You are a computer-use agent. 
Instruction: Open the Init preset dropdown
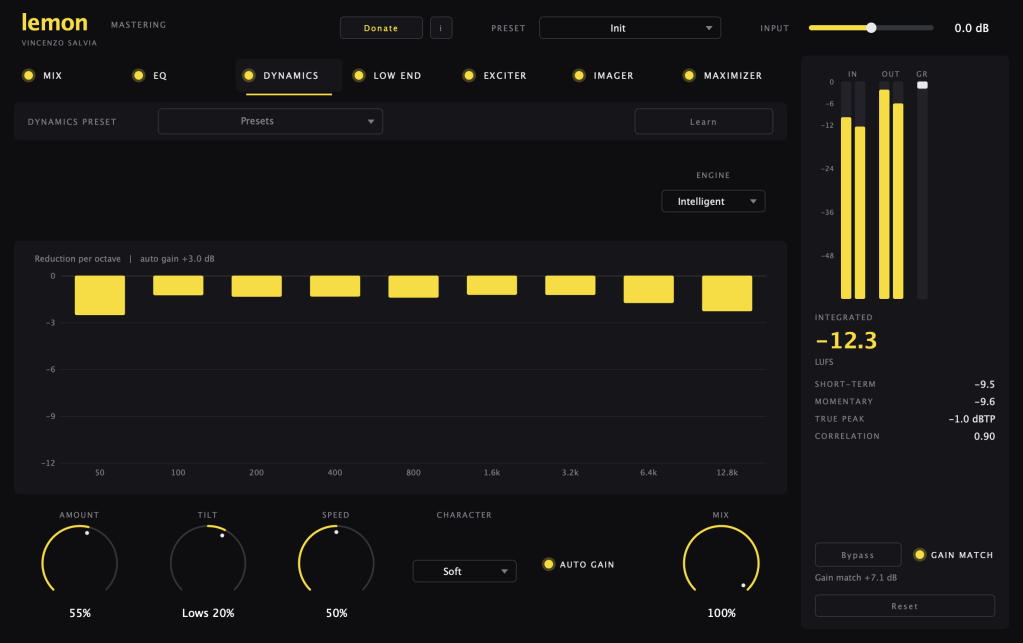tap(630, 28)
